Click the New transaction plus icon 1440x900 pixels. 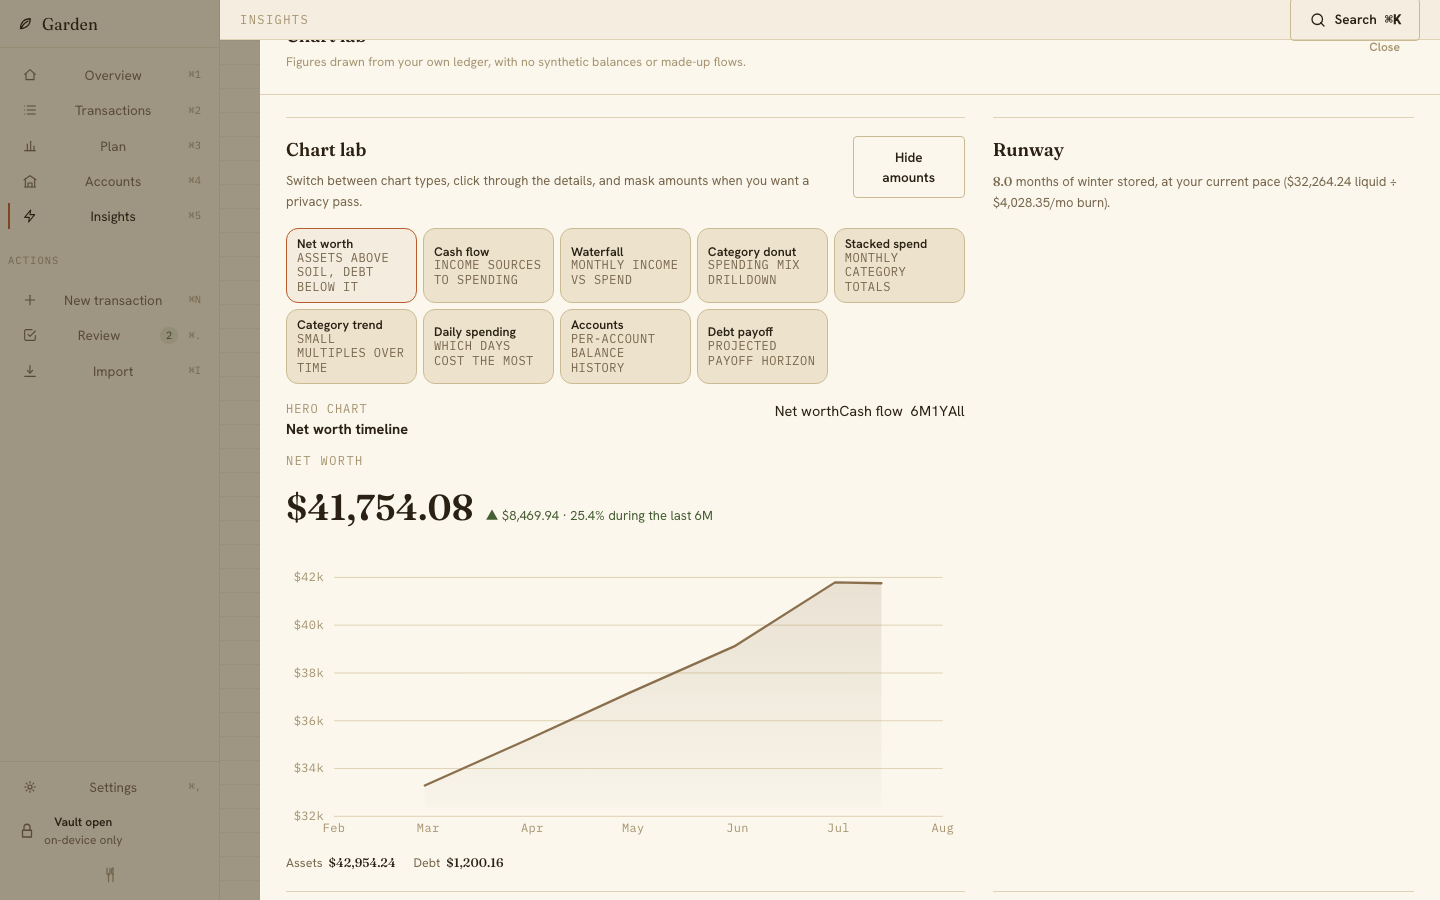coord(30,300)
